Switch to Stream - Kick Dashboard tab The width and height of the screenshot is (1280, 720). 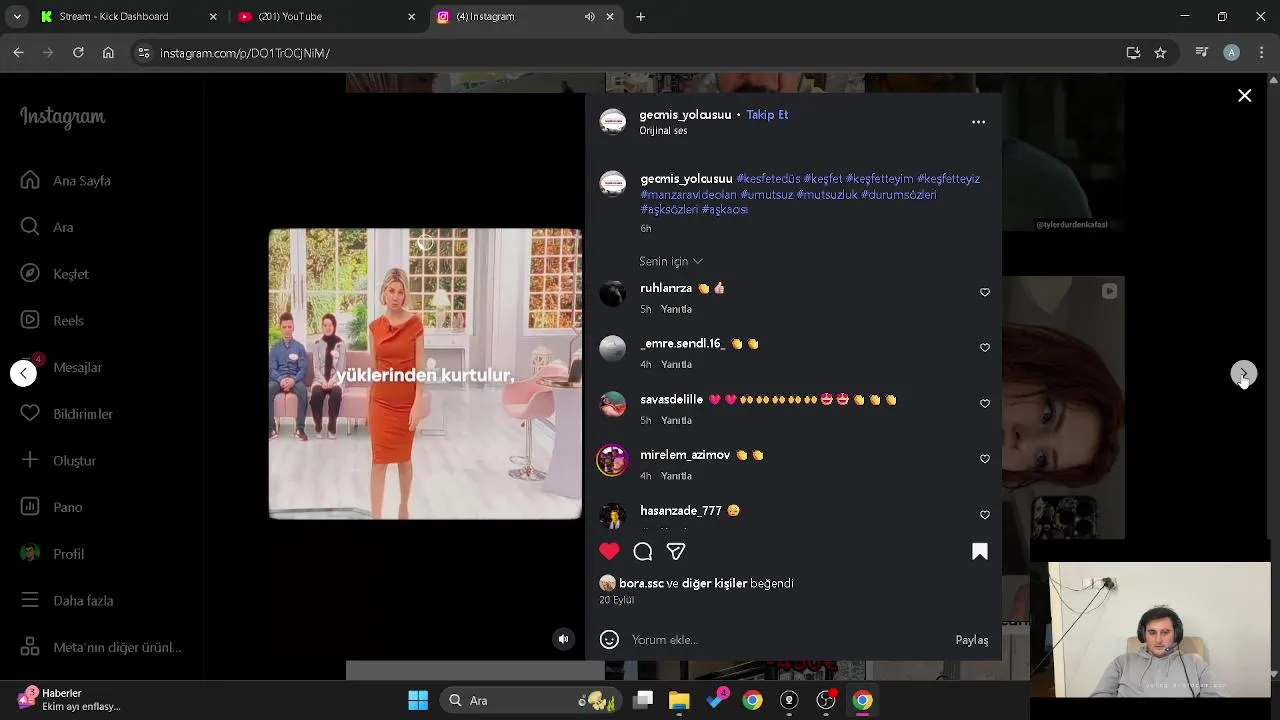128,16
